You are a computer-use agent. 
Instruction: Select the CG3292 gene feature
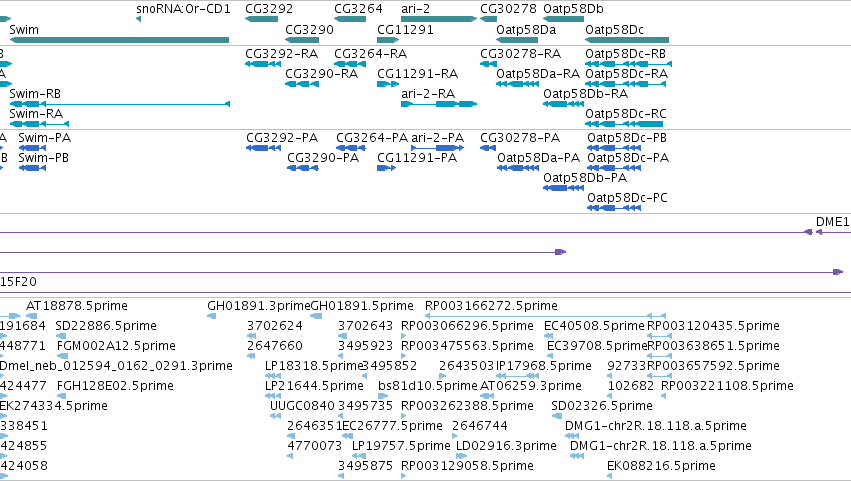(262, 19)
